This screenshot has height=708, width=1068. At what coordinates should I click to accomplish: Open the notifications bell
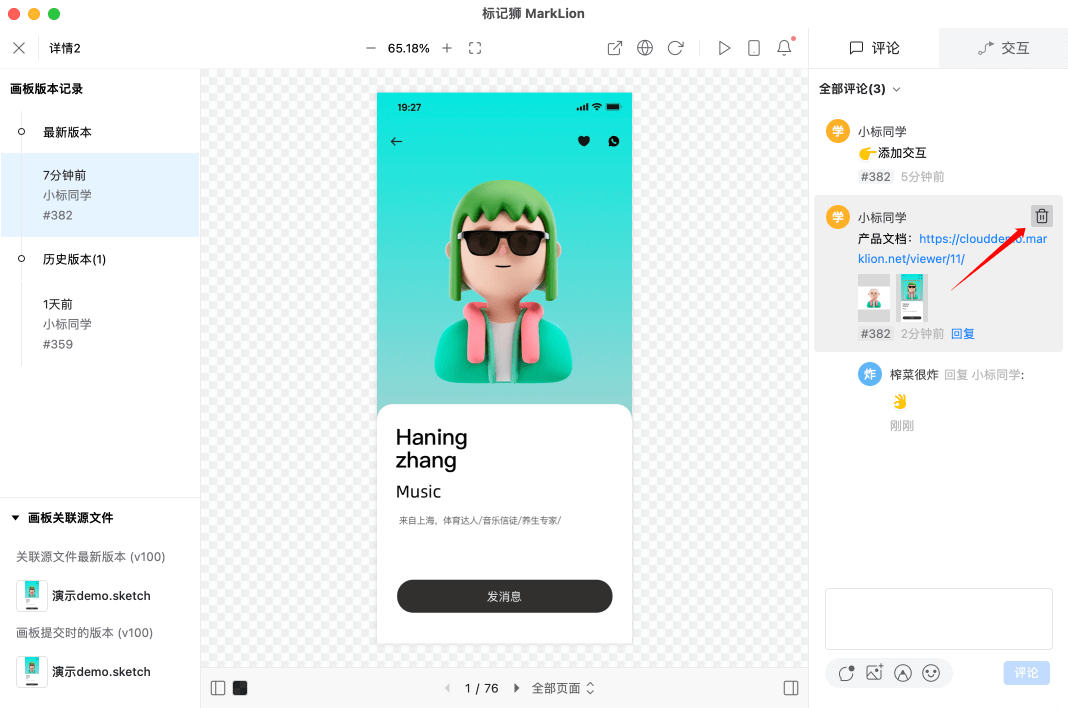click(784, 48)
